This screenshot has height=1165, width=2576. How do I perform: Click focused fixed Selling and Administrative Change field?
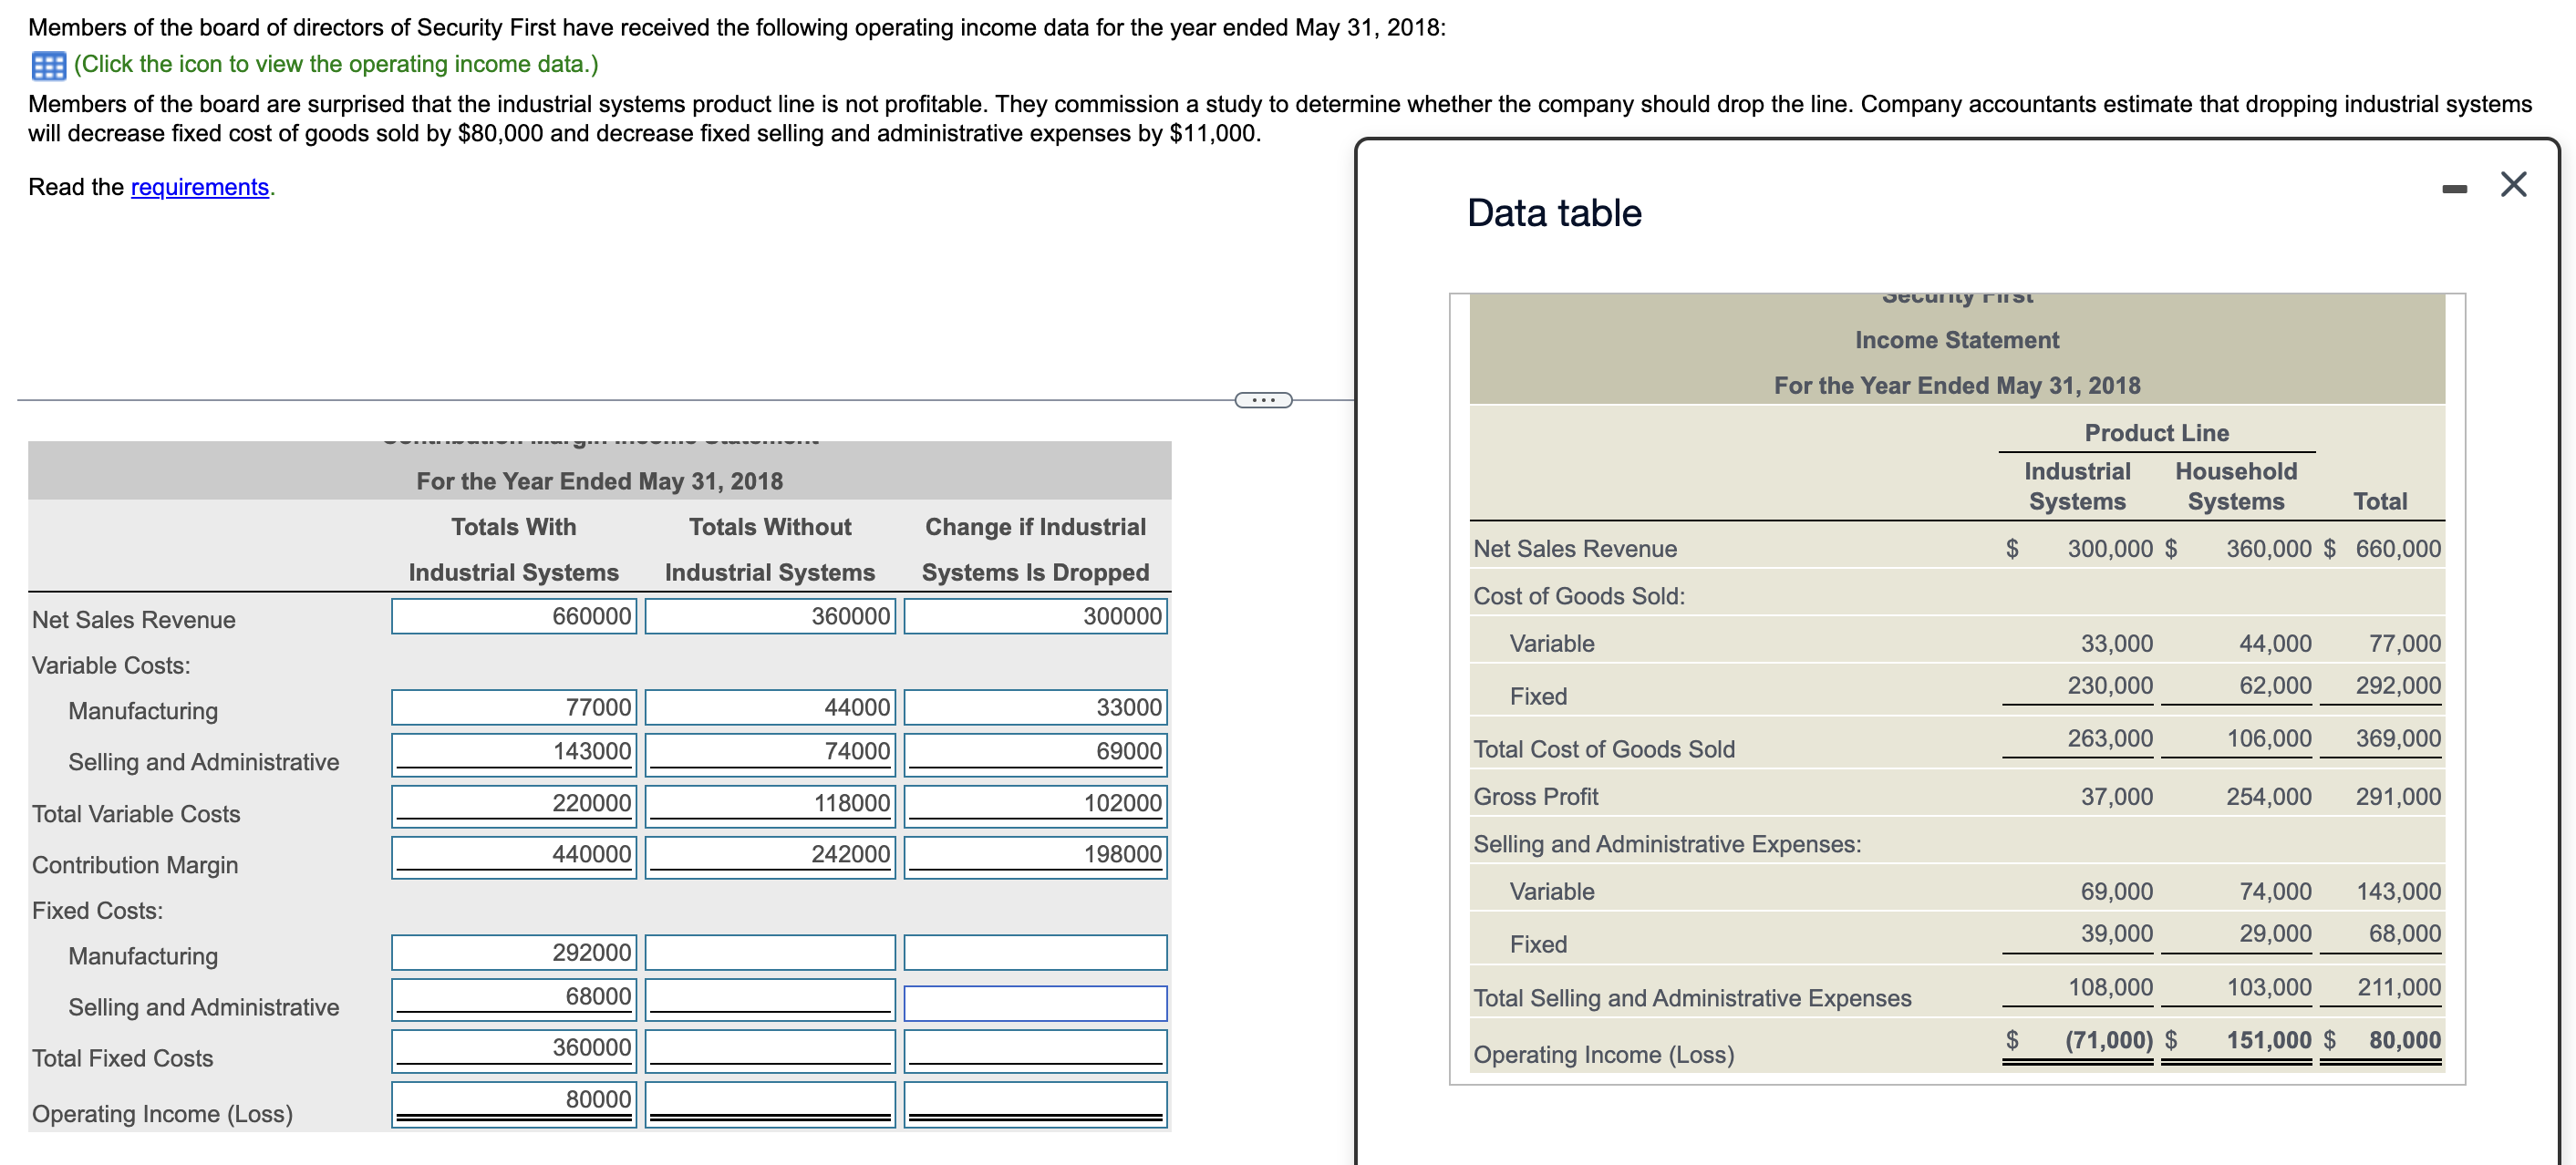[x=1035, y=1003]
